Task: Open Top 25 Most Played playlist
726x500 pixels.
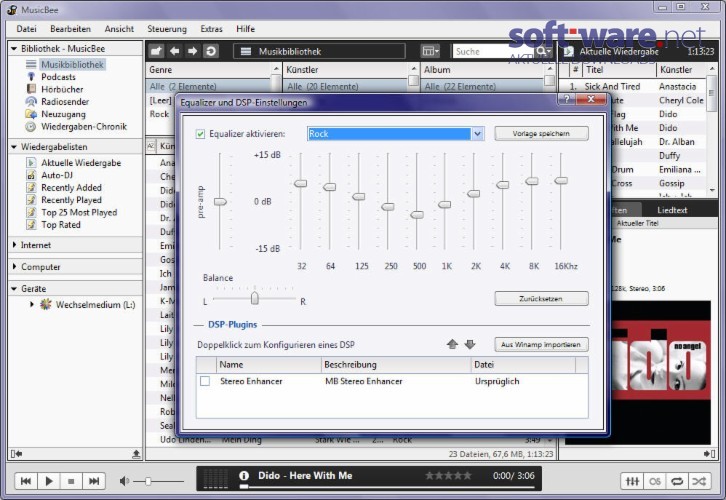Action: point(79,212)
